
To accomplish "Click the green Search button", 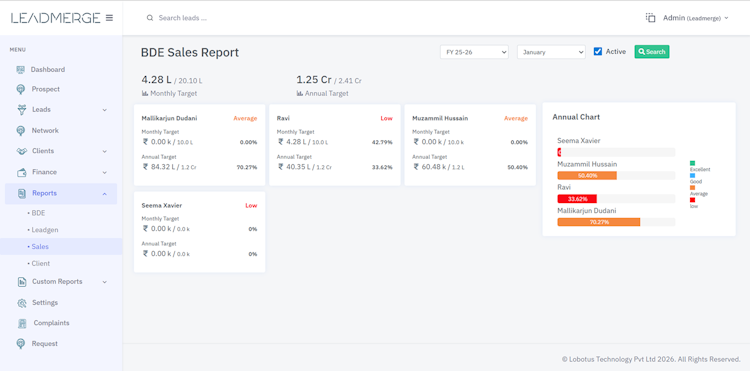I will [651, 52].
